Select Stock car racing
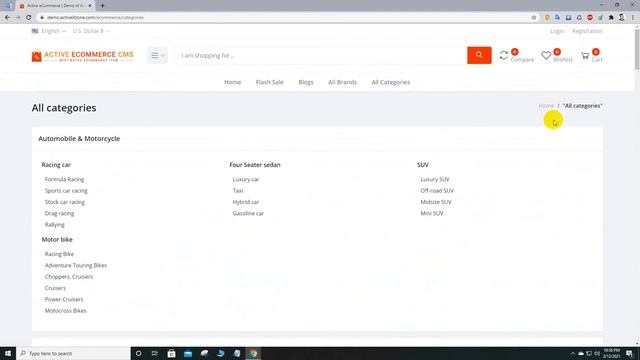 point(65,202)
